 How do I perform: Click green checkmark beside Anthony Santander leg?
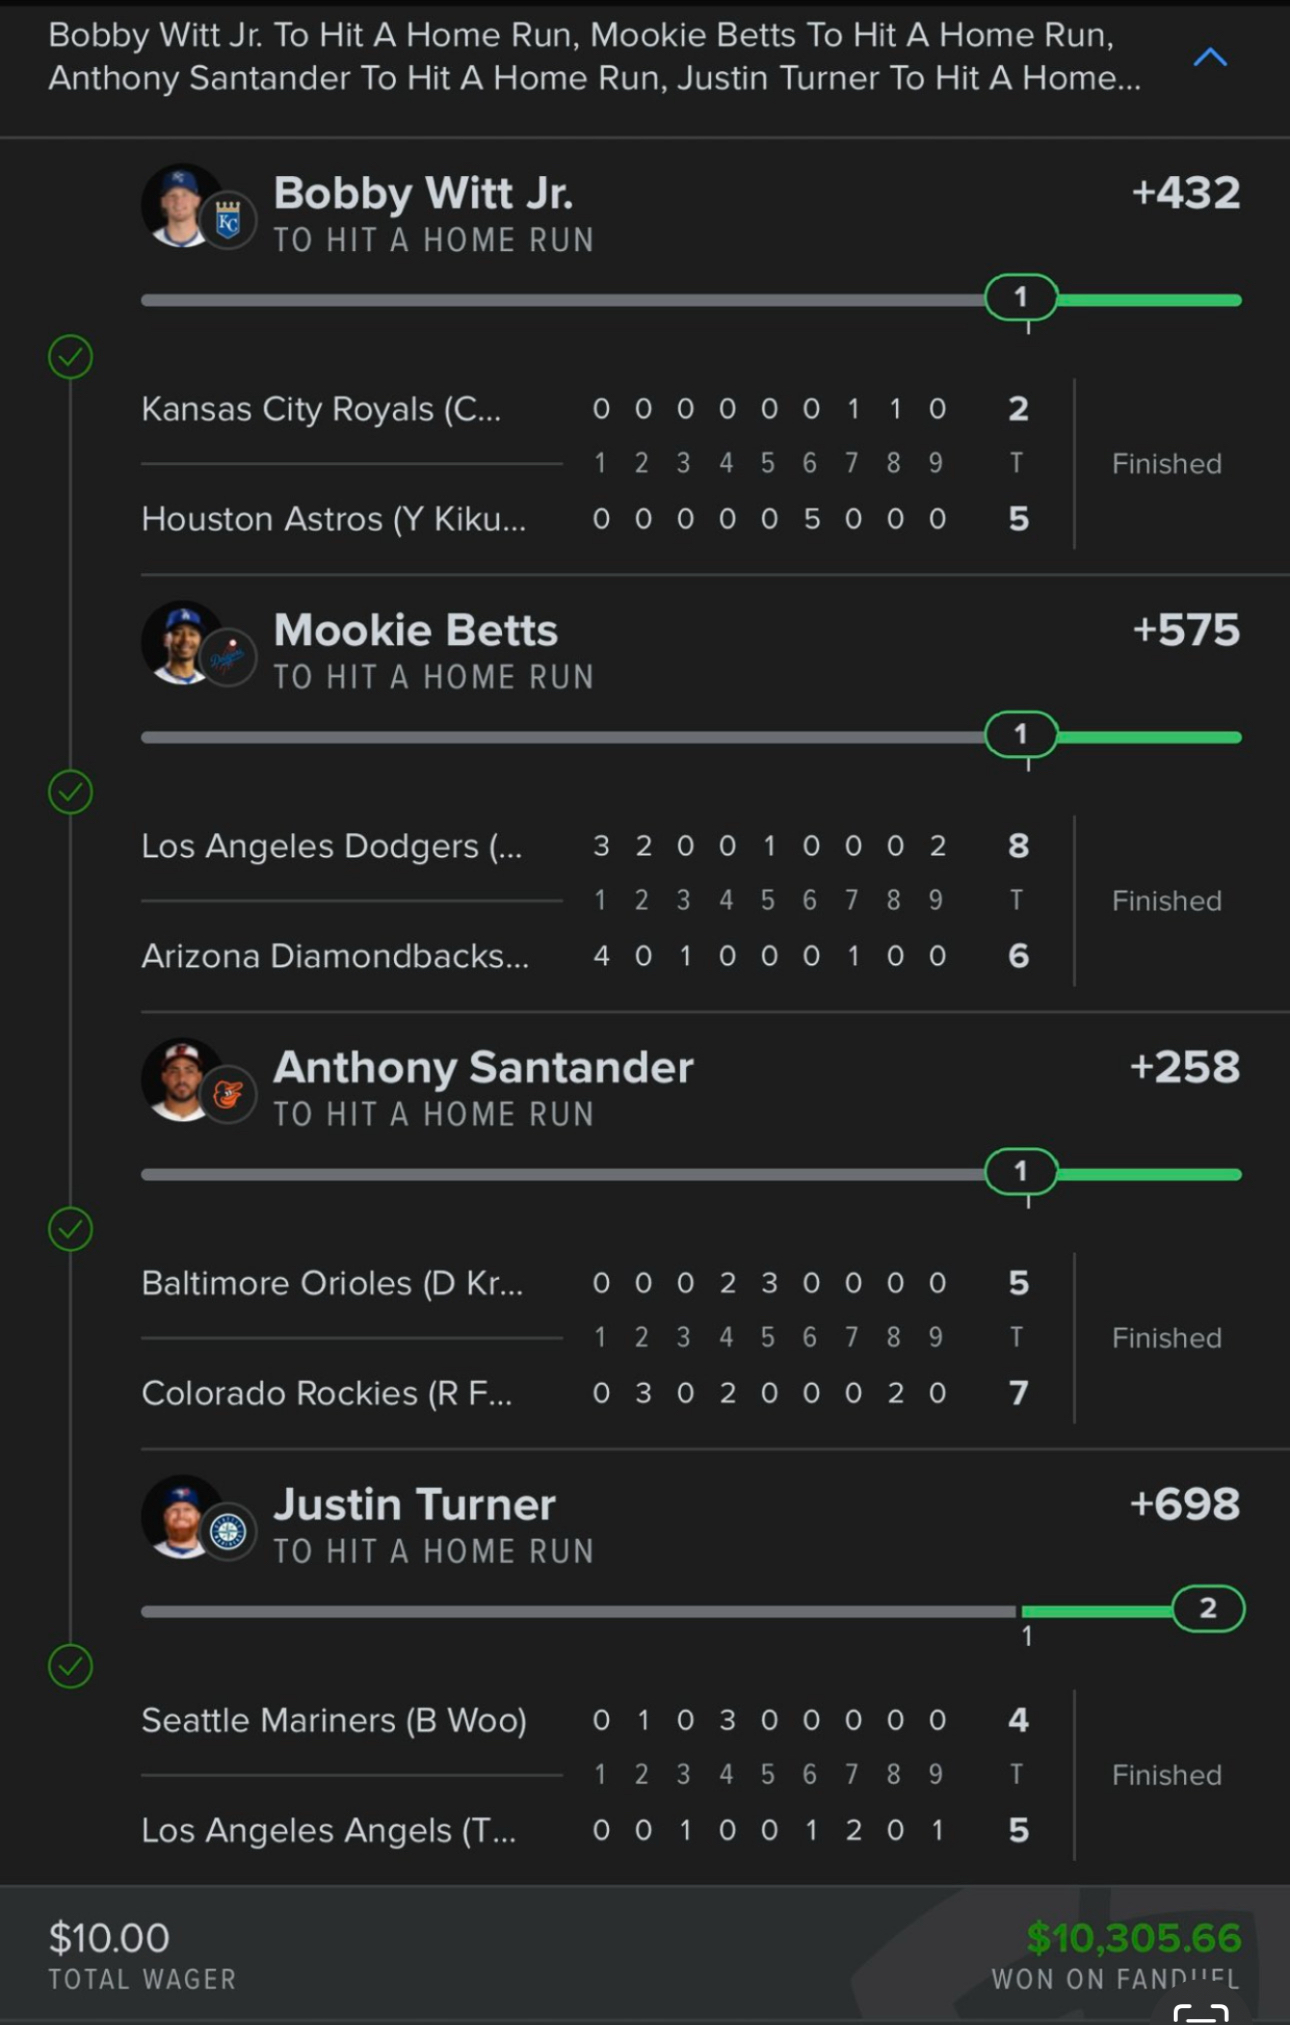point(70,1229)
